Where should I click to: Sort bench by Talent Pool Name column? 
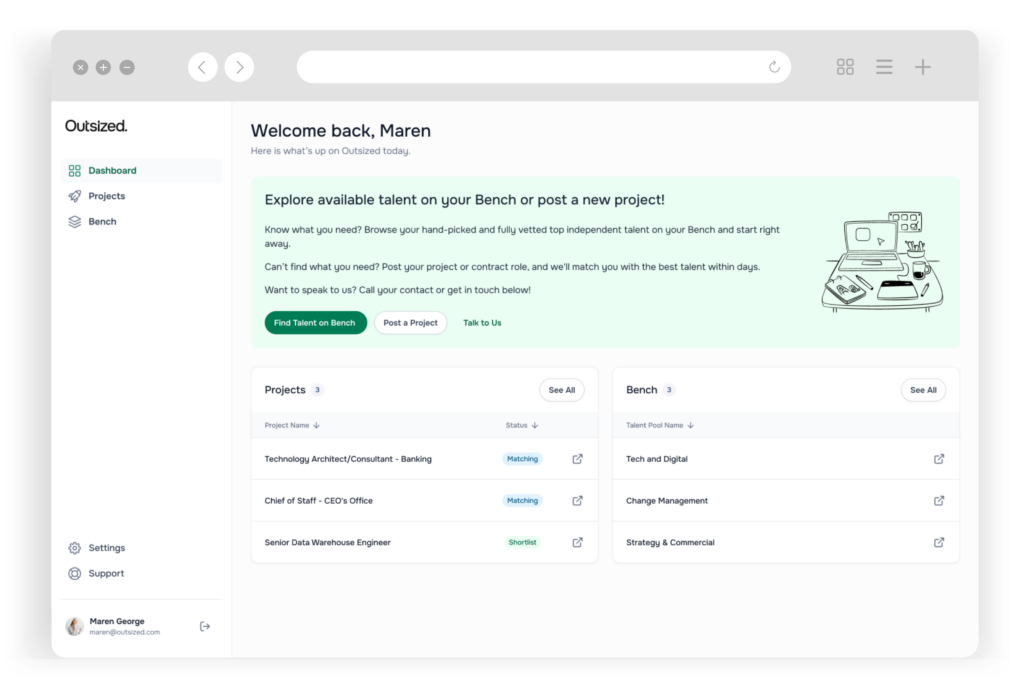pyautogui.click(x=659, y=425)
